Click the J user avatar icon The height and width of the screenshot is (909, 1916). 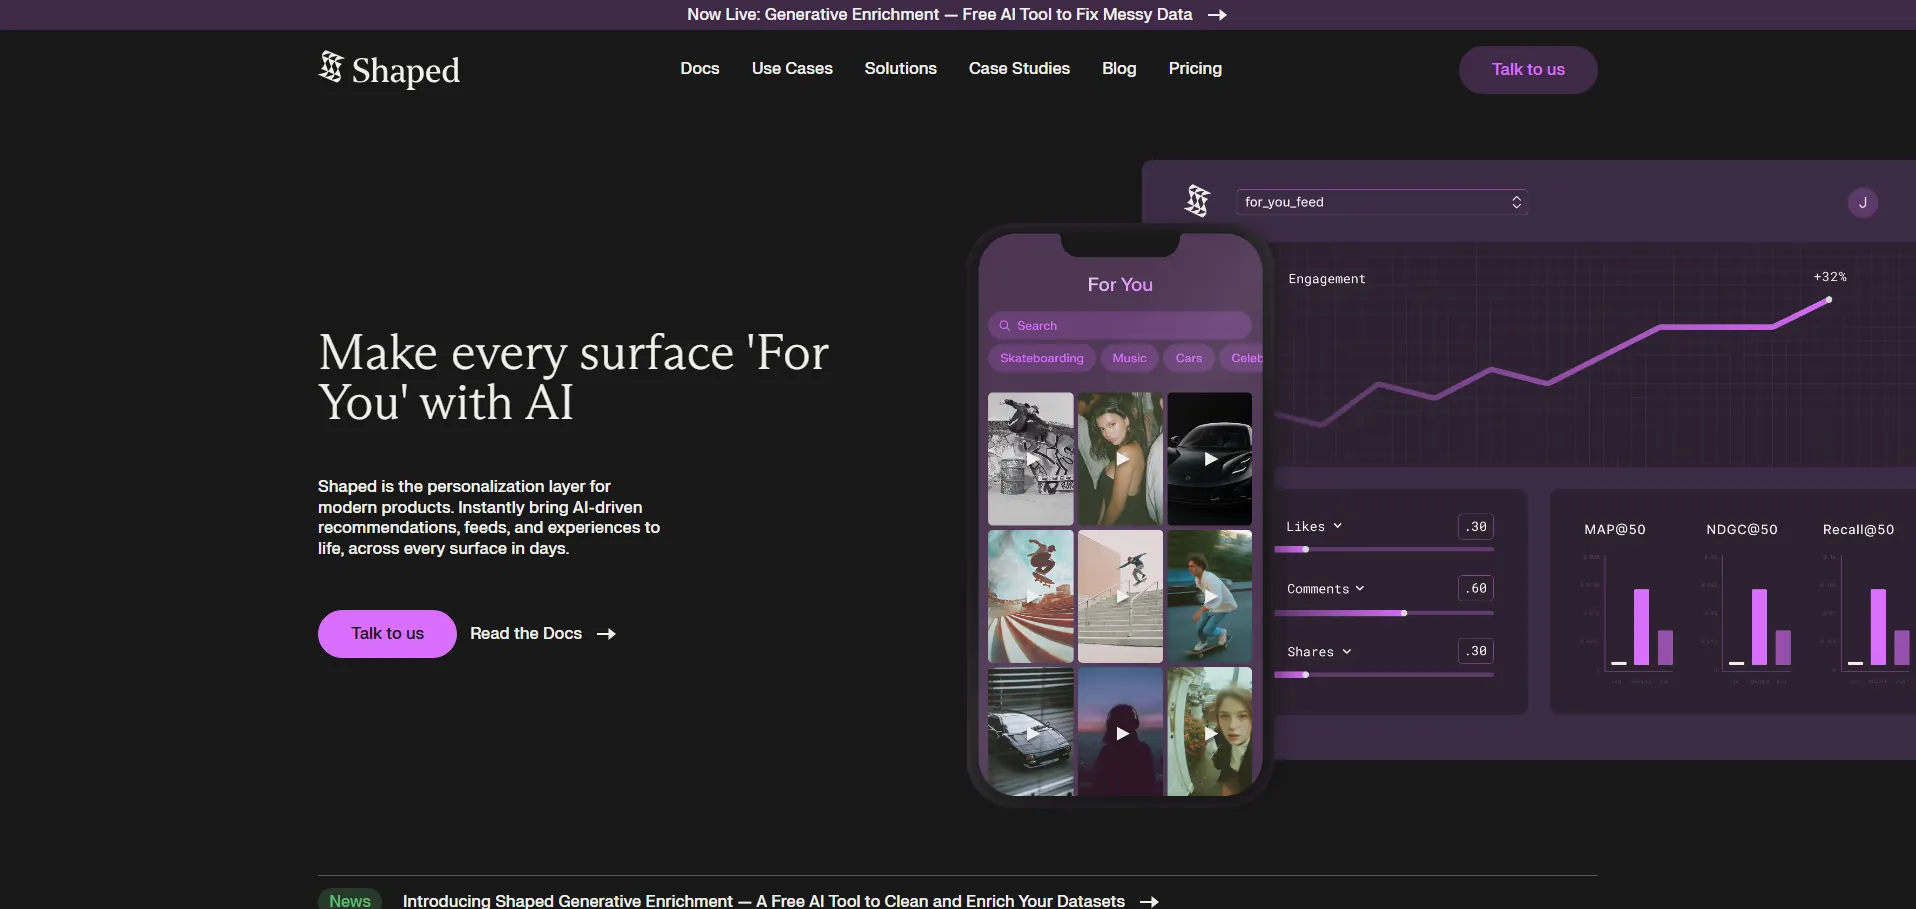tap(1862, 203)
